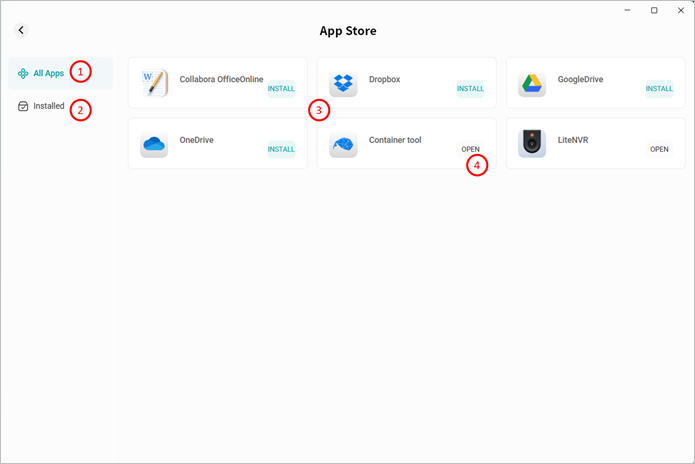Hit the OneDrive INSTALL button
Image resolution: width=695 pixels, height=464 pixels.
(281, 150)
